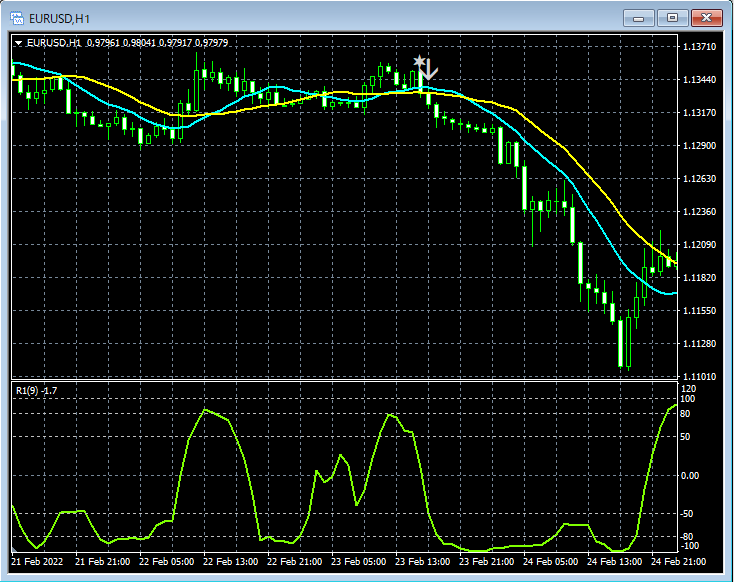
Task: Click price level 1.12360 on the scale
Action: pos(699,212)
